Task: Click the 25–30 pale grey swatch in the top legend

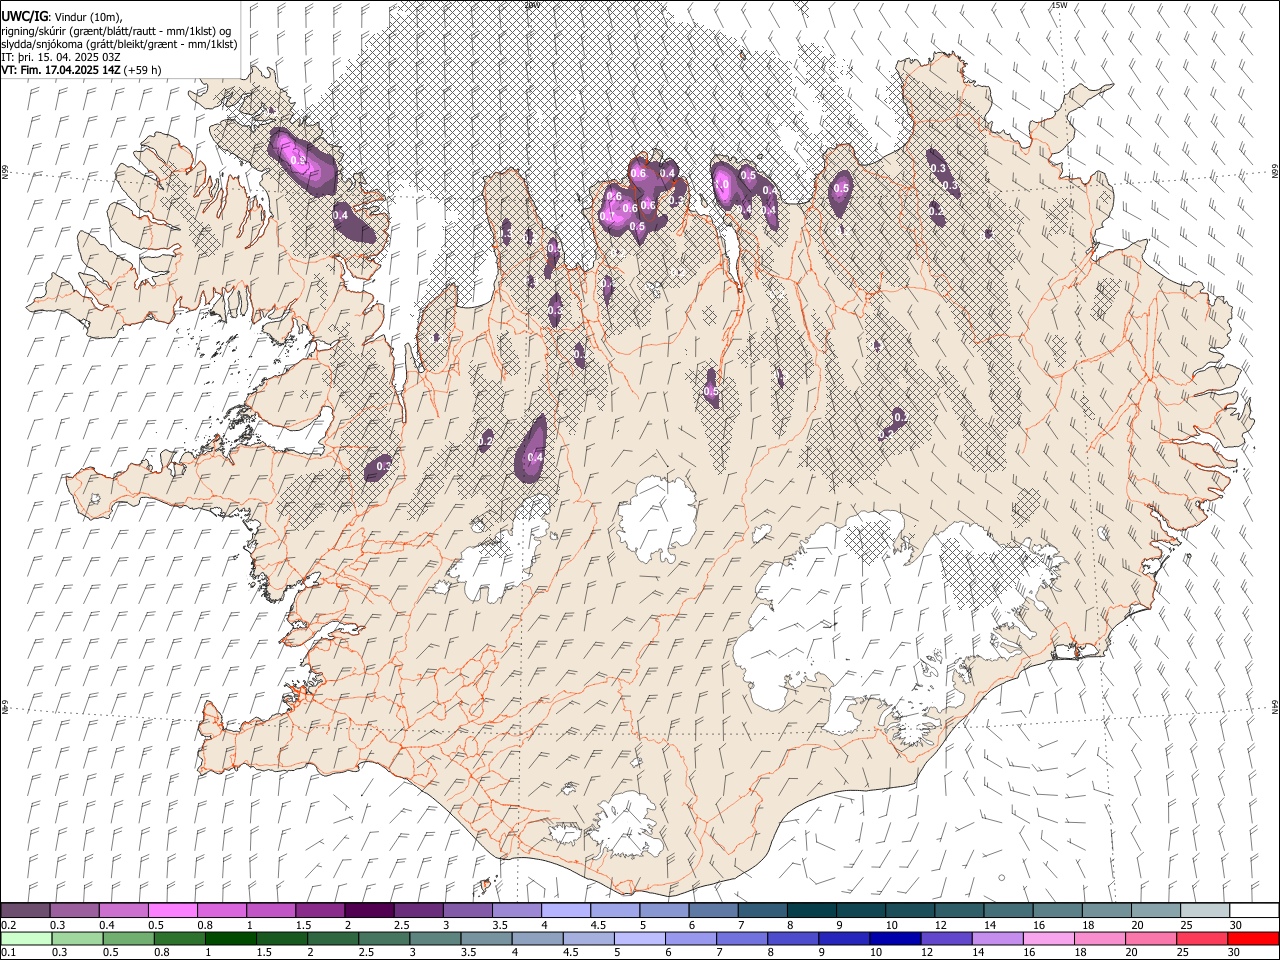Action: tap(1203, 910)
